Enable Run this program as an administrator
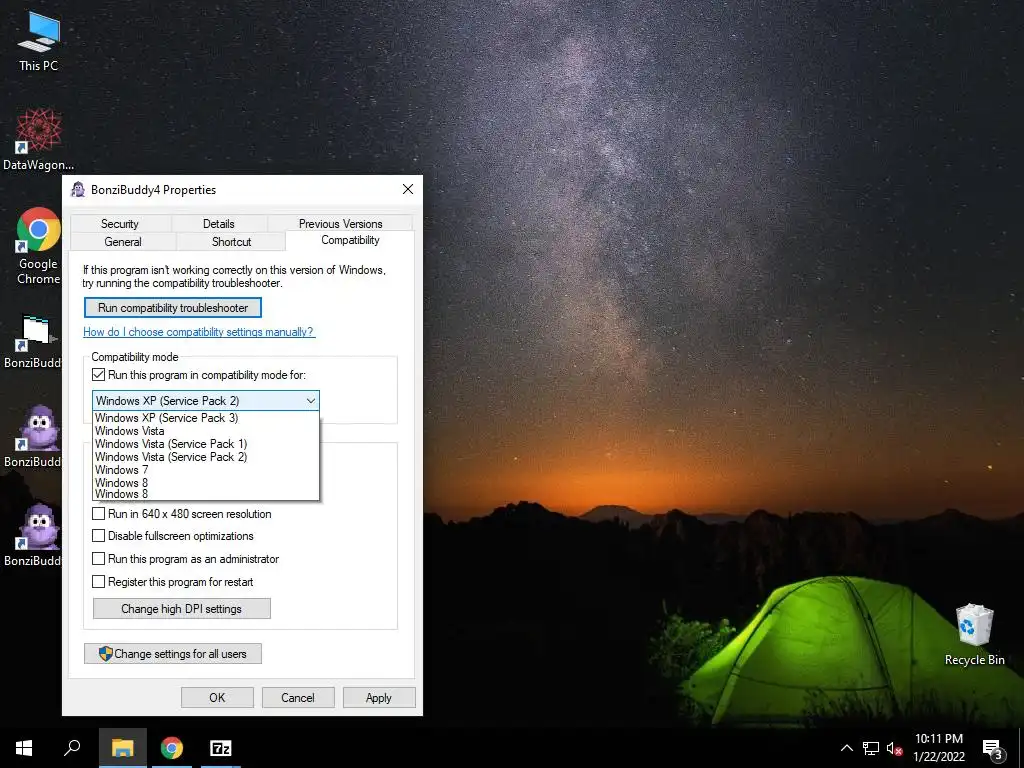The image size is (1024, 768). 99,559
